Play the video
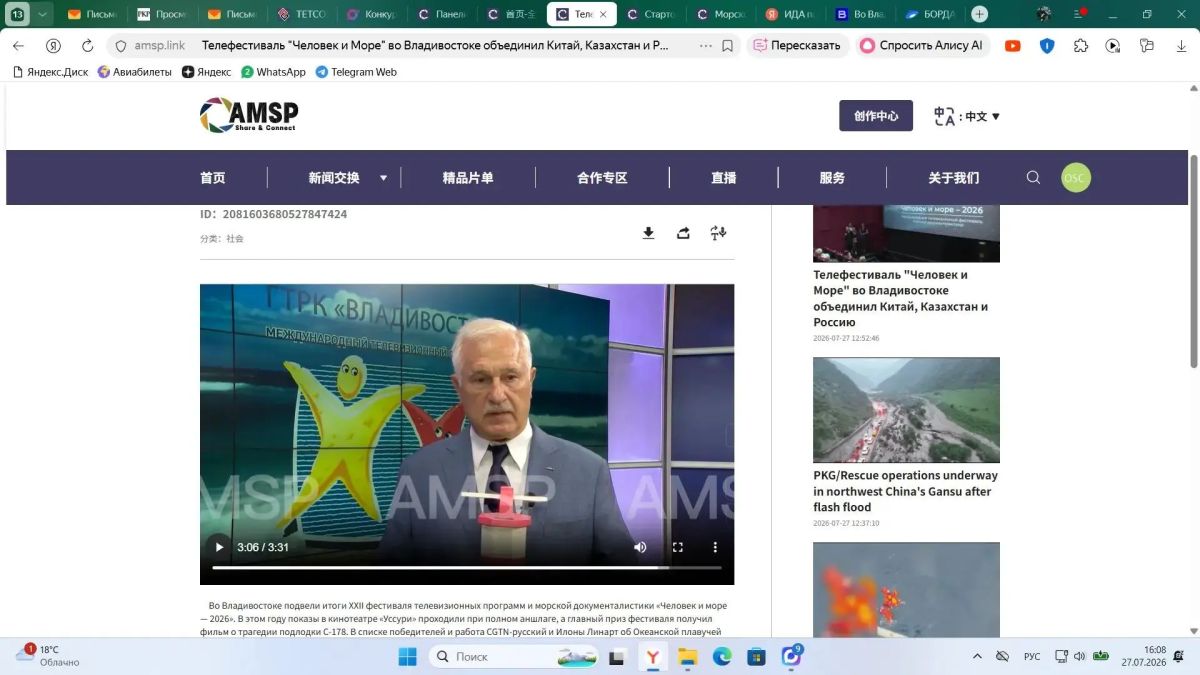1200x675 pixels. coord(219,547)
